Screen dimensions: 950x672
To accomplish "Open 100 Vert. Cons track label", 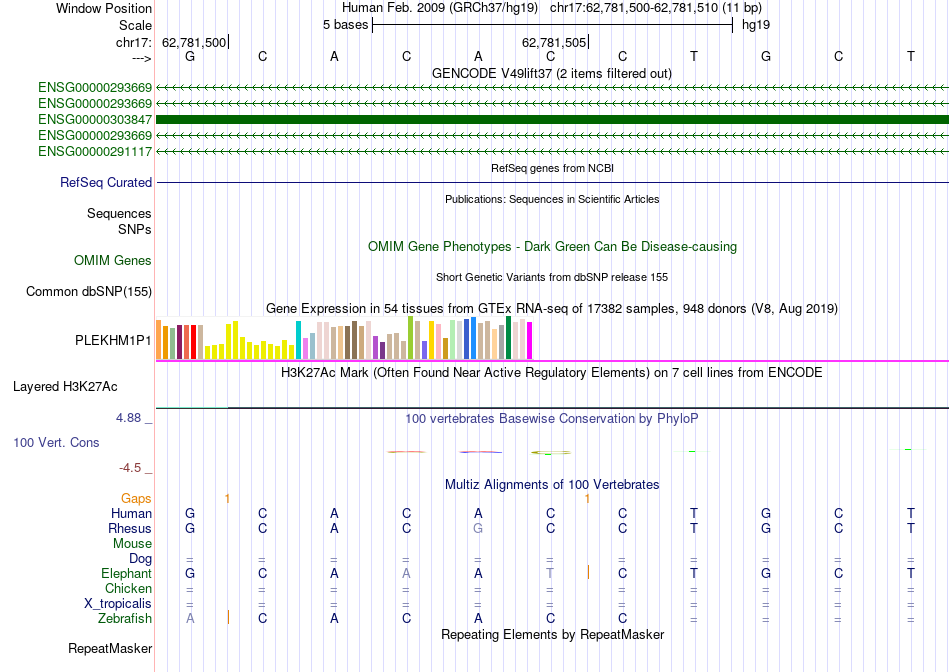I will pyautogui.click(x=56, y=442).
